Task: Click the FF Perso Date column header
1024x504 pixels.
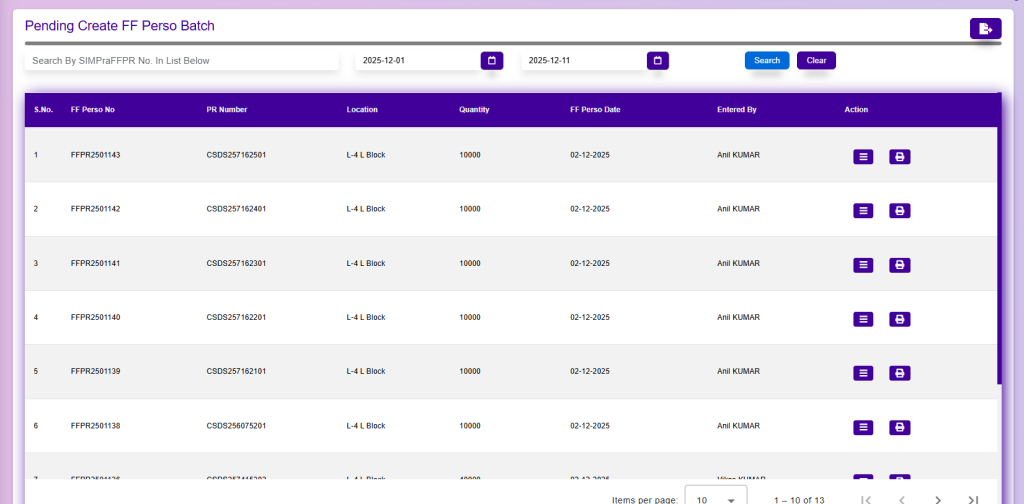Action: tap(595, 109)
